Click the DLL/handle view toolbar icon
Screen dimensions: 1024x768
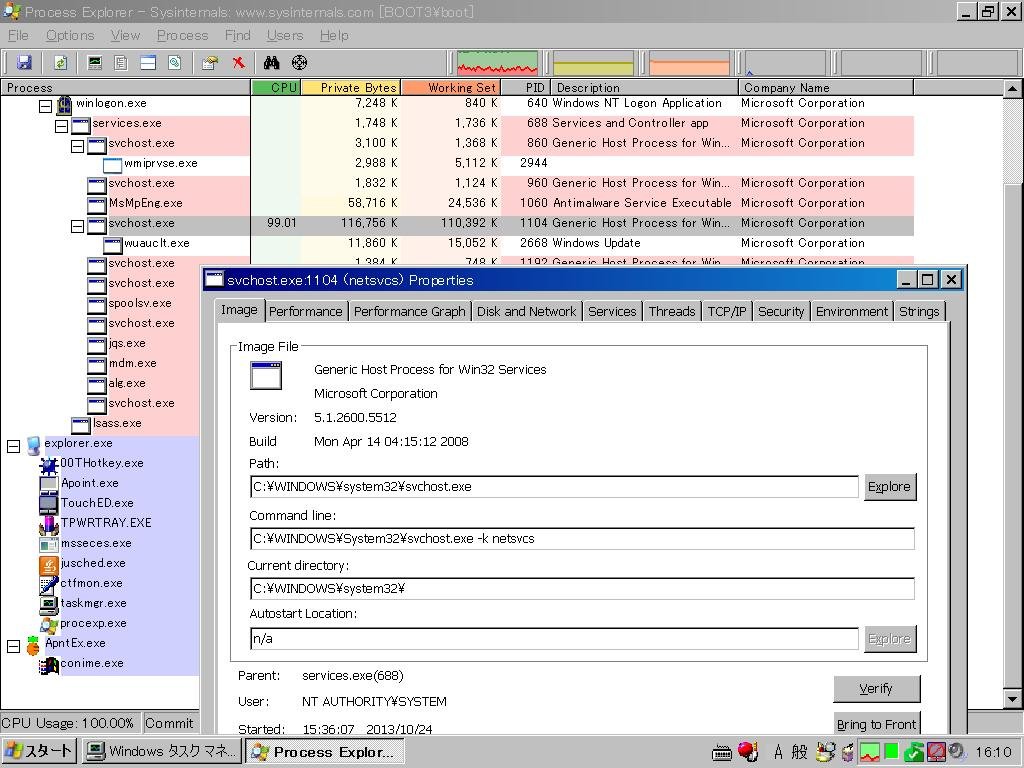tap(174, 63)
